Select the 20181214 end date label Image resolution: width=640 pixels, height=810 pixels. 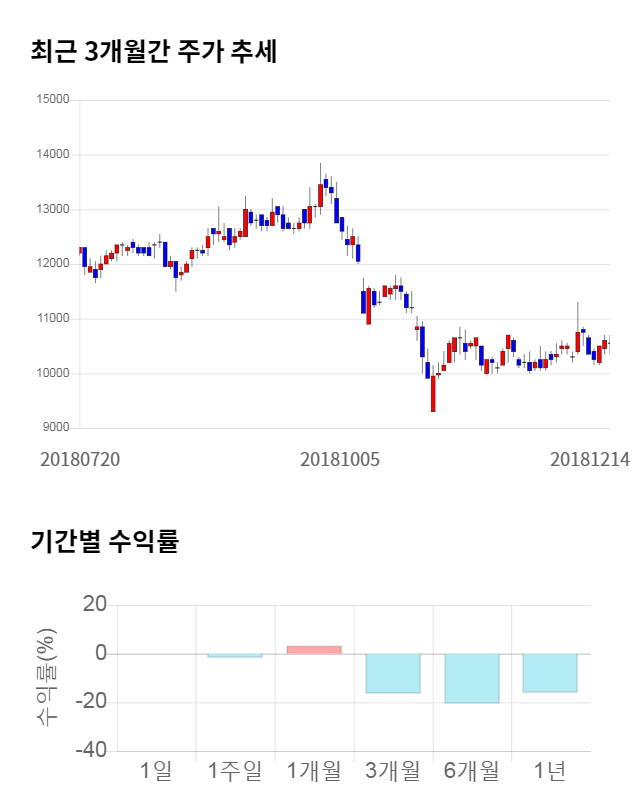[x=590, y=459]
